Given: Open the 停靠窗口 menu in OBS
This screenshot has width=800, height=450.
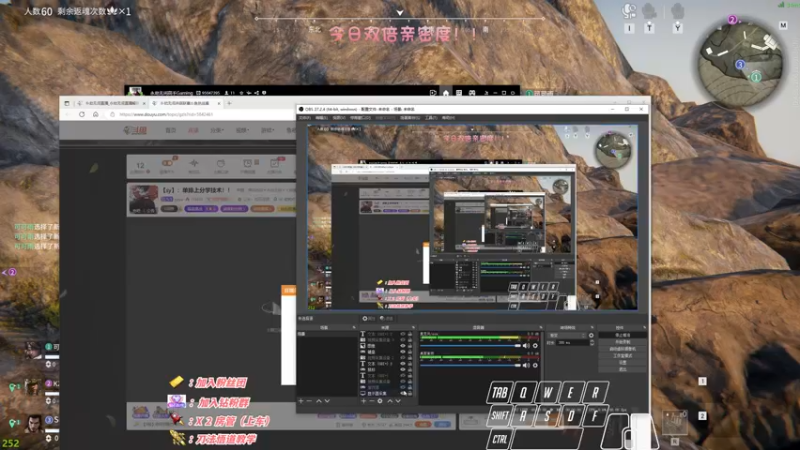Looking at the screenshot, I should pos(360,118).
